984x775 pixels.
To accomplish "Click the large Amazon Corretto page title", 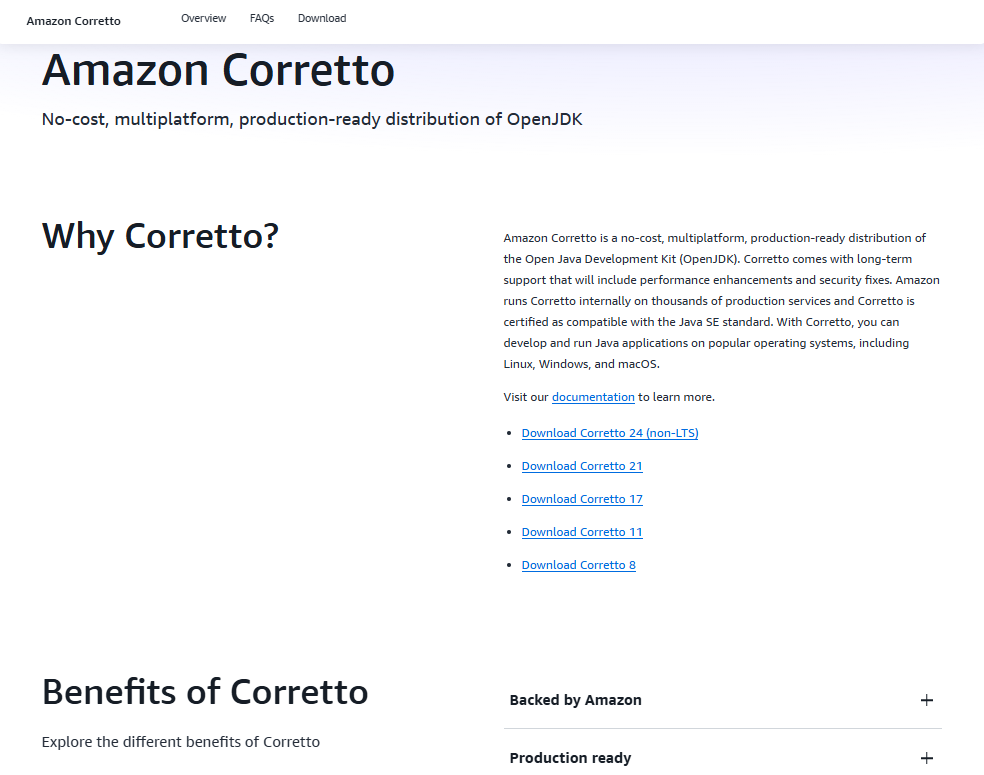I will (x=218, y=70).
